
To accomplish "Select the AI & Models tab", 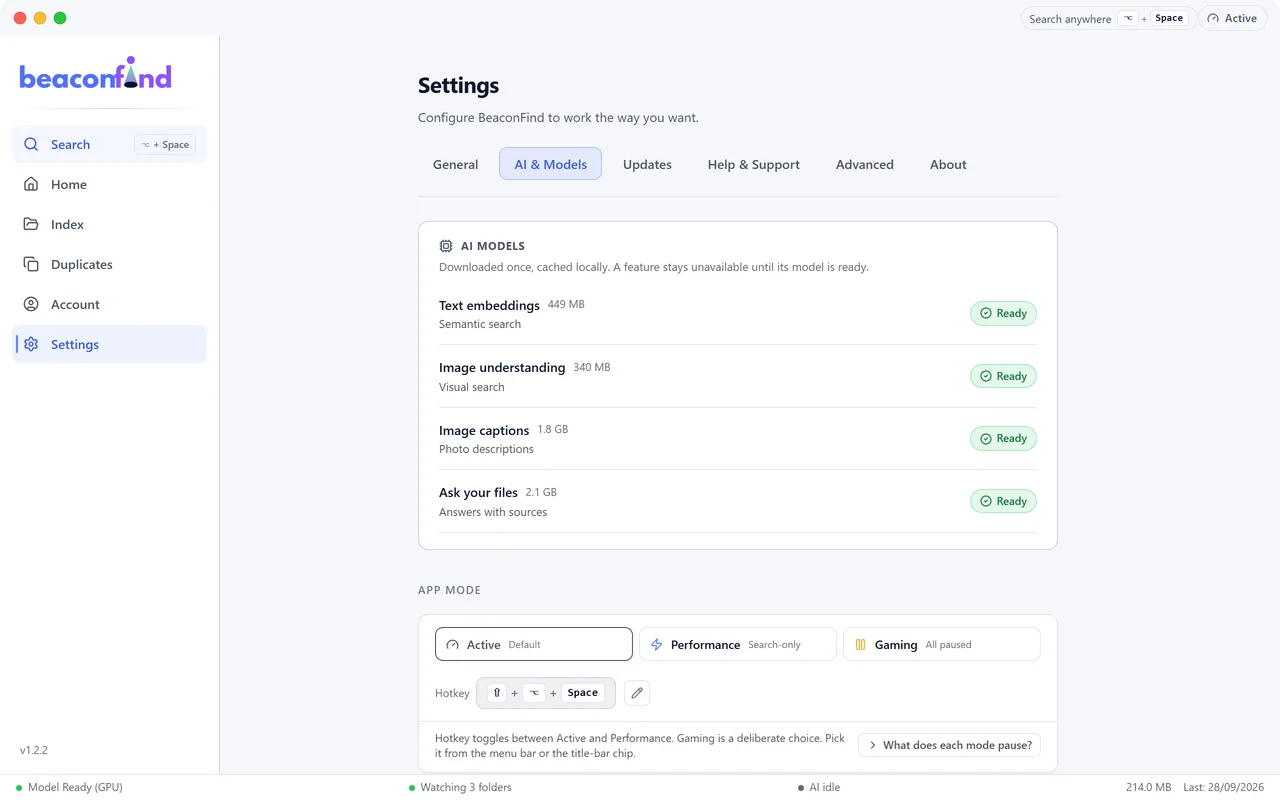I will click(550, 164).
